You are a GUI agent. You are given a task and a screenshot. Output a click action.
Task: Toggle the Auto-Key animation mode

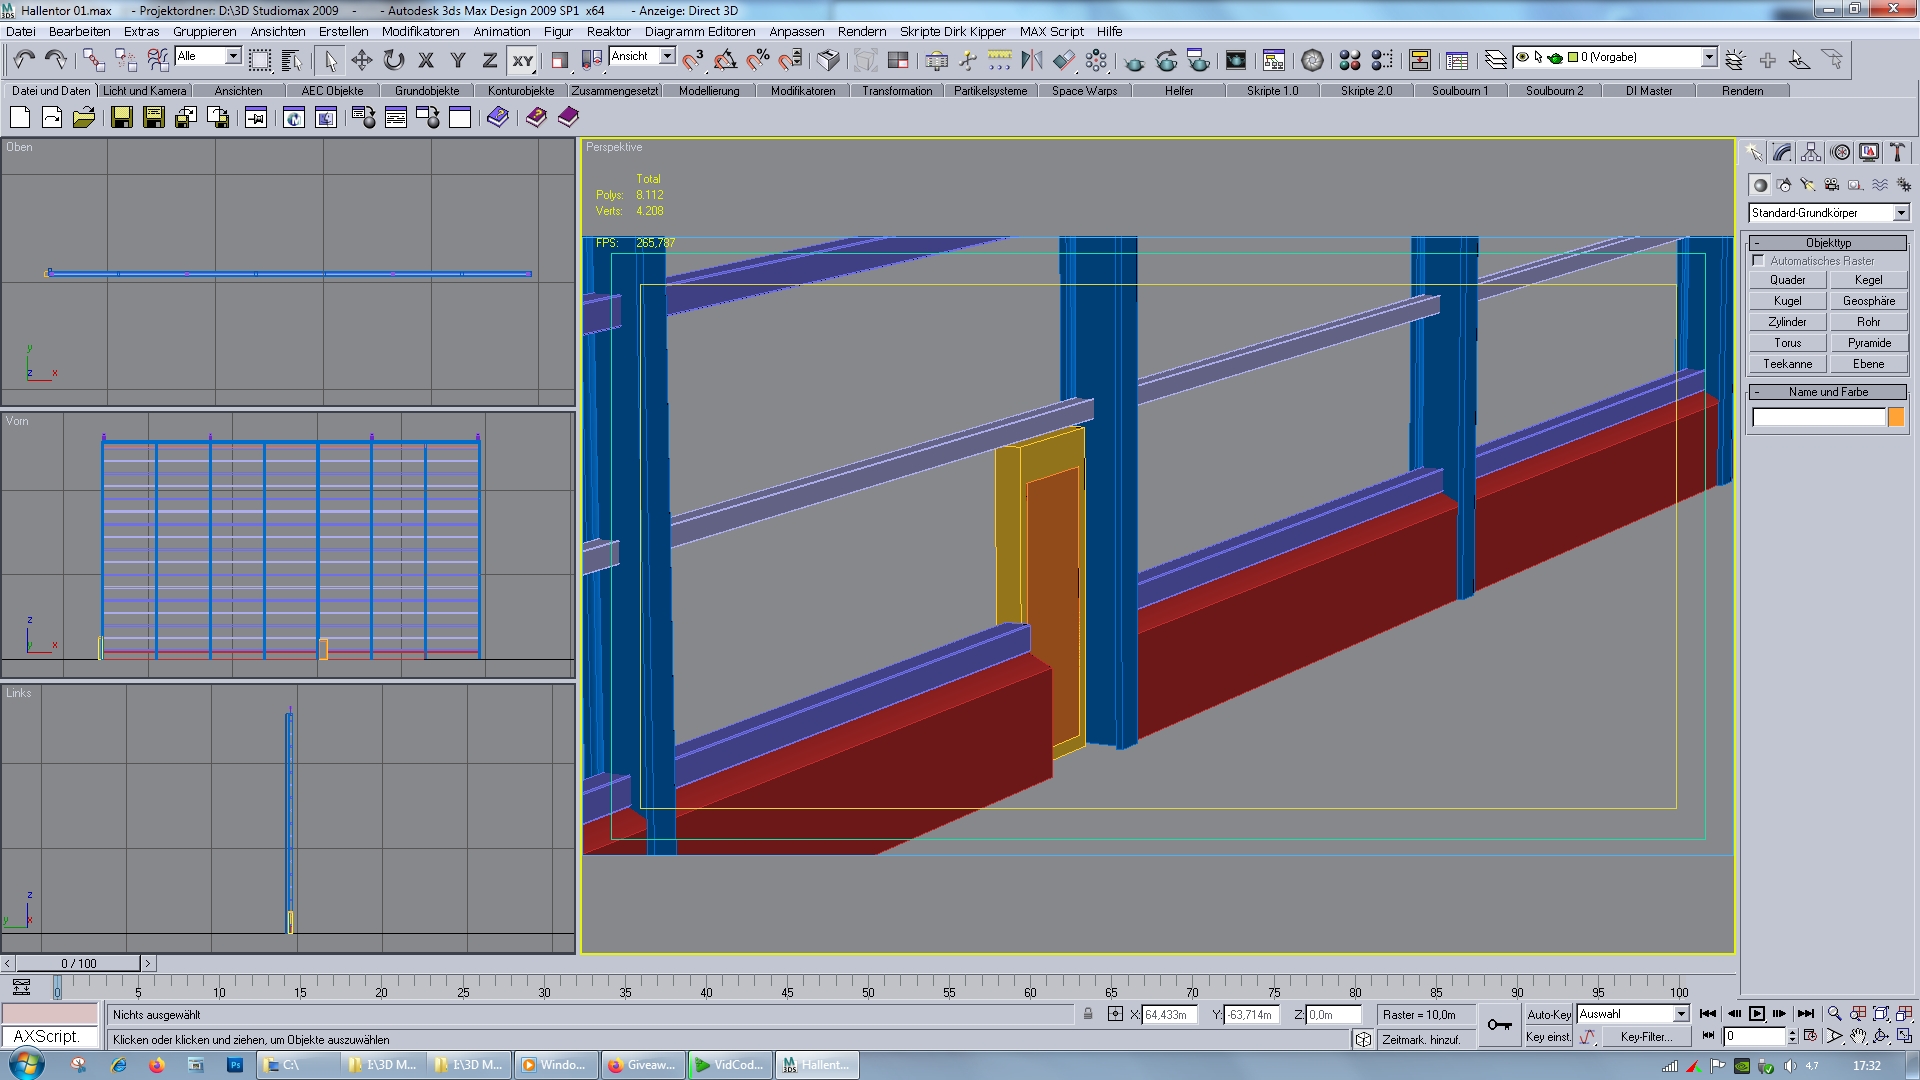1548,1014
